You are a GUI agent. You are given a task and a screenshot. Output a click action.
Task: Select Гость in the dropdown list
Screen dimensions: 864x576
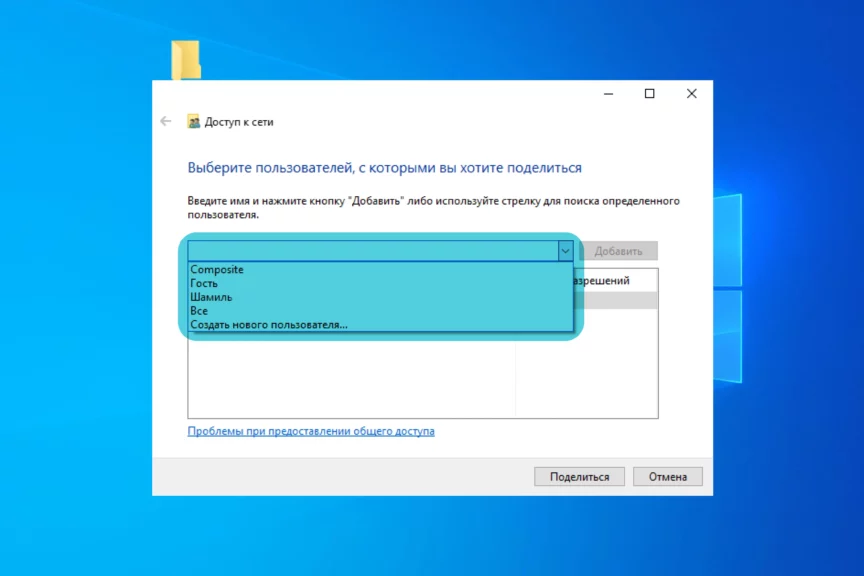click(204, 284)
